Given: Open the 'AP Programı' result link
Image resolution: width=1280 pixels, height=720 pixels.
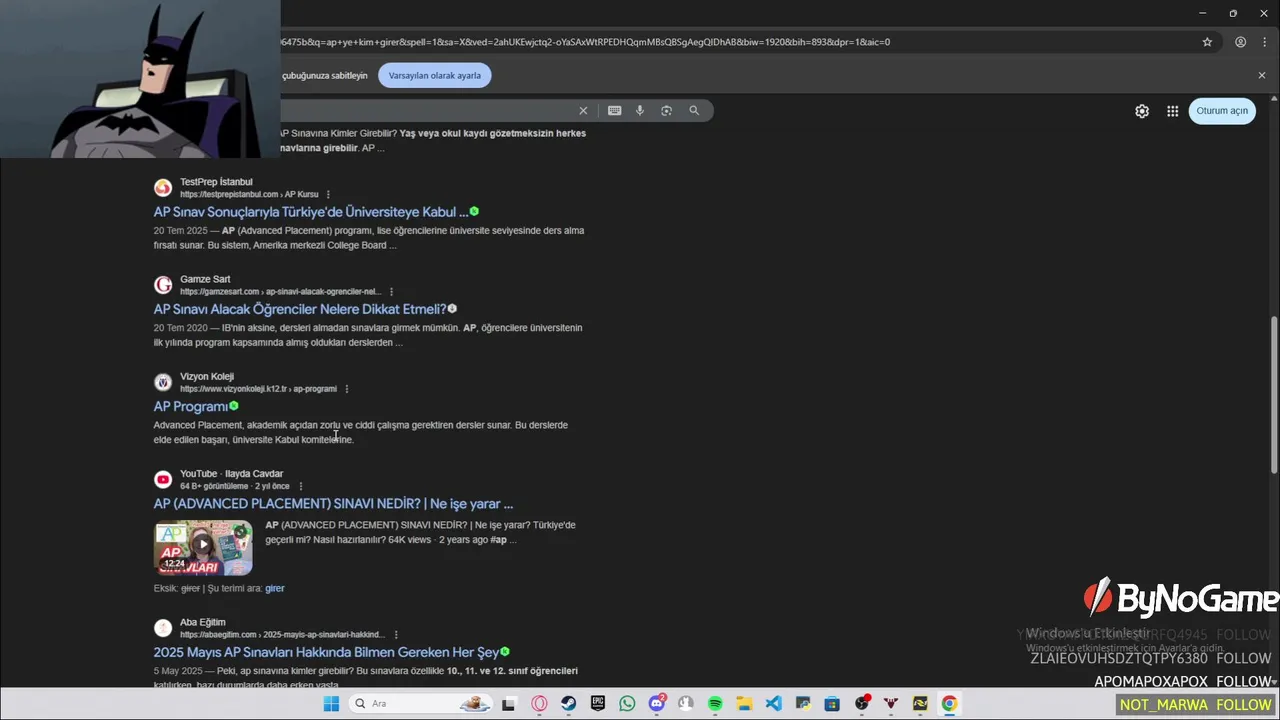Looking at the screenshot, I should (x=191, y=407).
